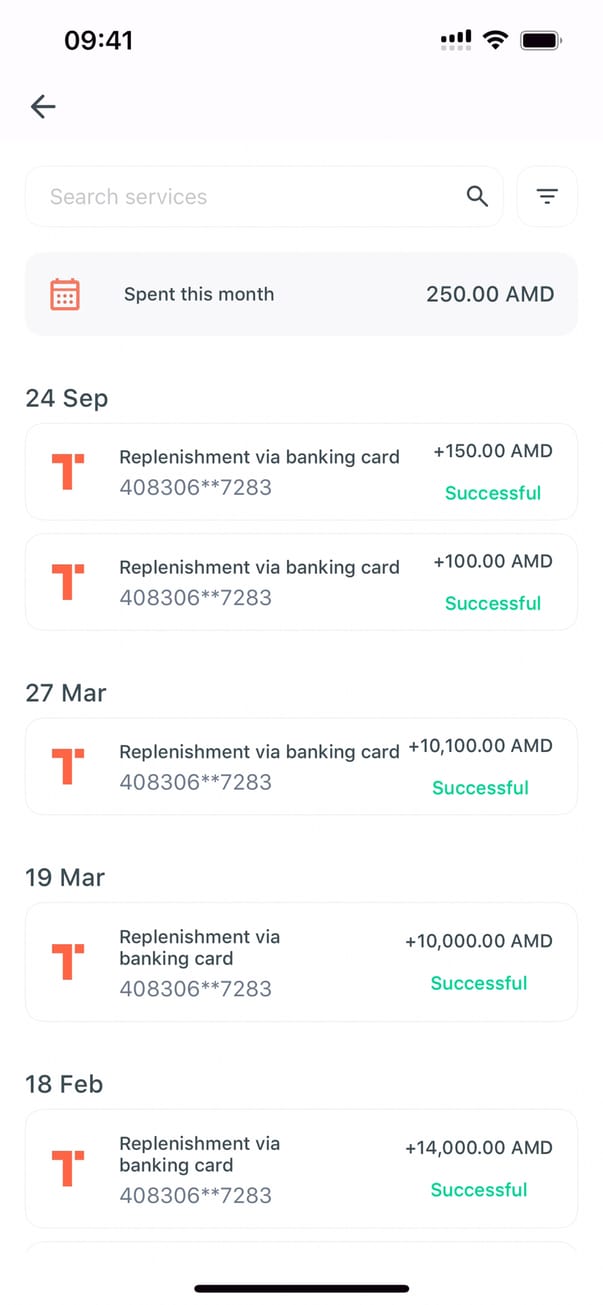
Task: Tap the T logo on +150.00 AMD transaction
Action: point(68,471)
